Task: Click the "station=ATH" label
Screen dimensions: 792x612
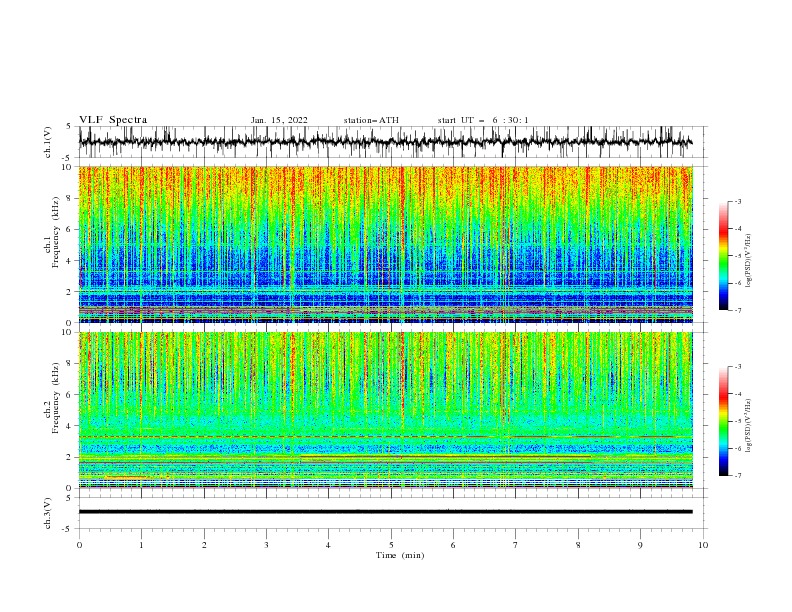Action: pyautogui.click(x=371, y=120)
